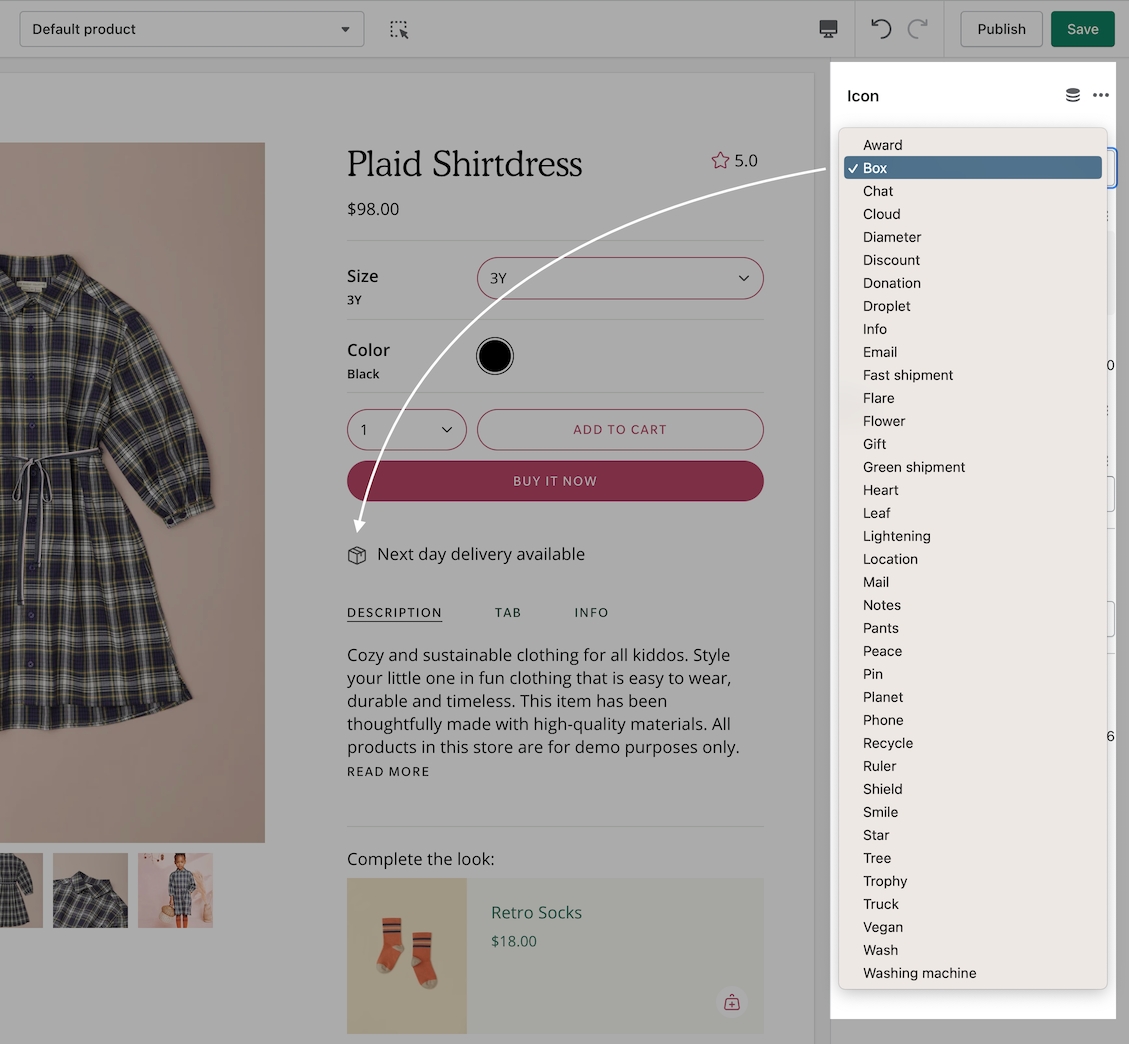Click the add-to-cart icon on Retro Socks
1129x1044 pixels.
pos(732,1002)
